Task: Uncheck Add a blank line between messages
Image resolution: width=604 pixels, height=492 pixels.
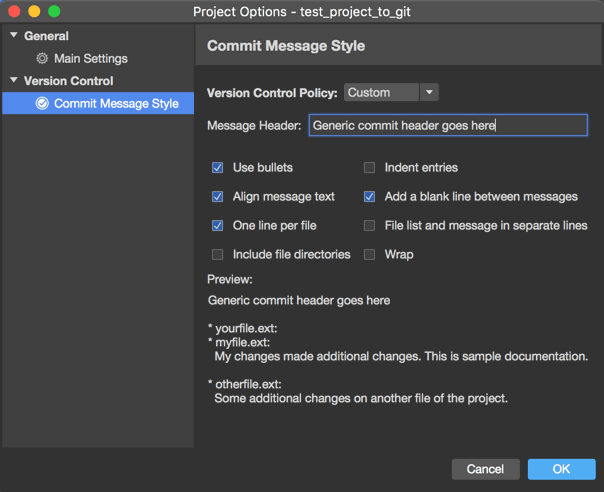Action: [369, 196]
